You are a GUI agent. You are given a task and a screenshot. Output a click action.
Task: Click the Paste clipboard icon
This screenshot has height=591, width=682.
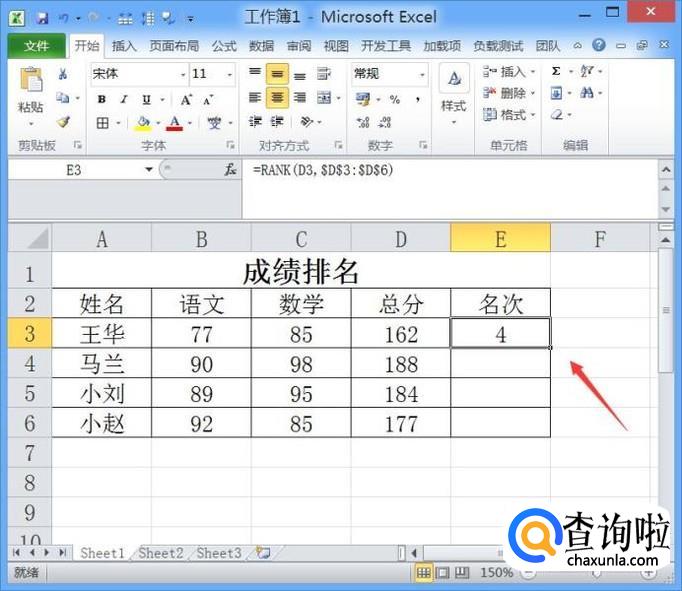coord(30,81)
